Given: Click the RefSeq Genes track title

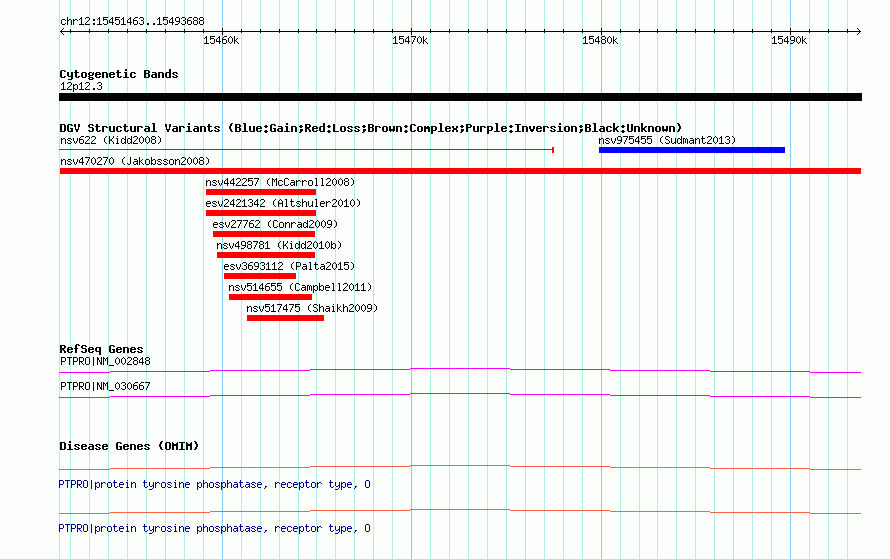Looking at the screenshot, I should coord(101,349).
